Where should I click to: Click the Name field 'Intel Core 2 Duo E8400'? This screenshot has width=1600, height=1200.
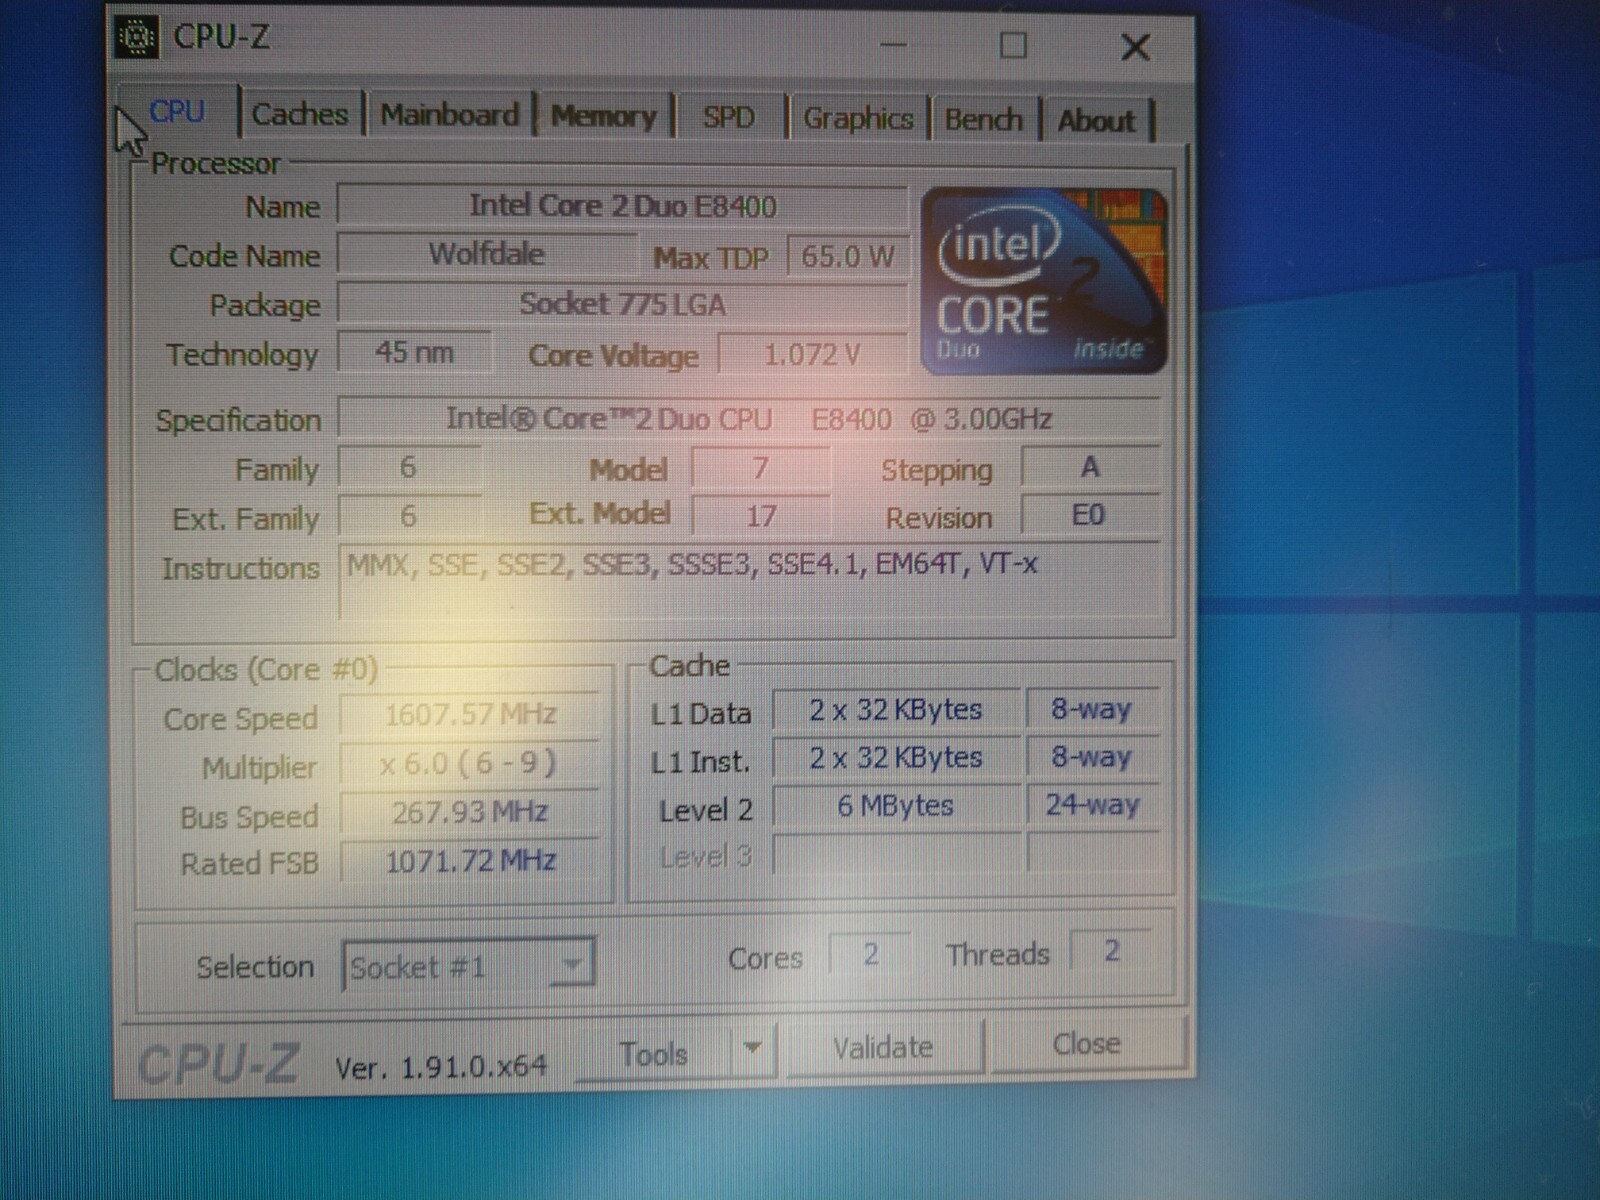point(622,206)
